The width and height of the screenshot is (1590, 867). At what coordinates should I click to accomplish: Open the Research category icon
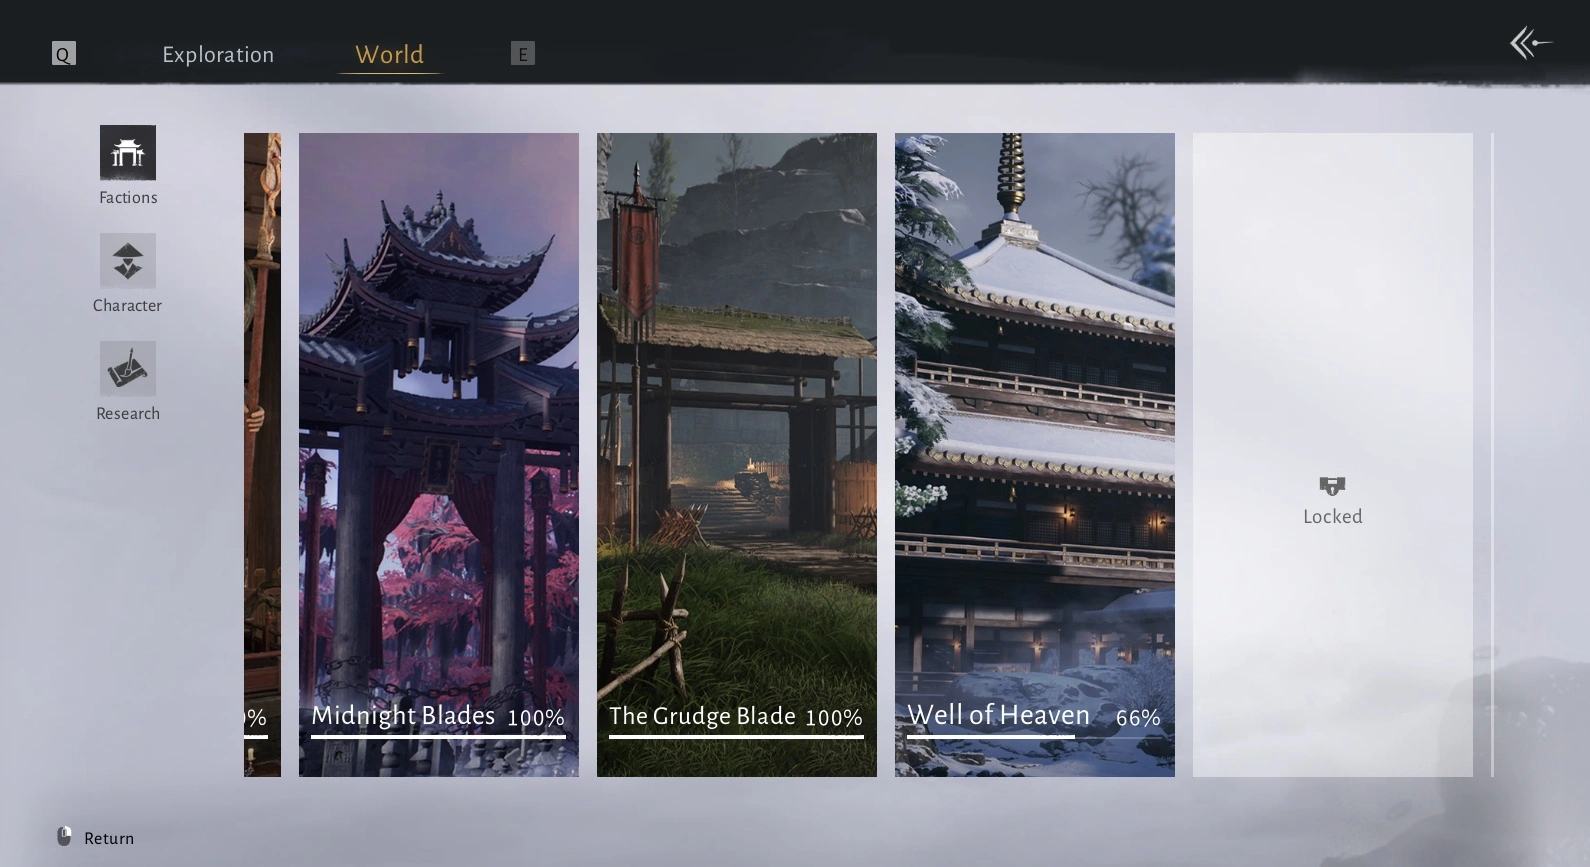pyautogui.click(x=128, y=369)
